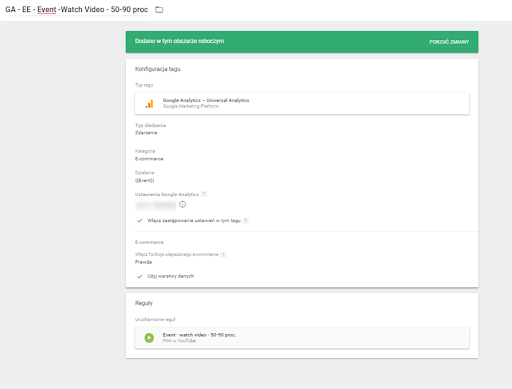Select the E-commerce category value
Viewport: 512px width, 389px height.
pyautogui.click(x=149, y=159)
